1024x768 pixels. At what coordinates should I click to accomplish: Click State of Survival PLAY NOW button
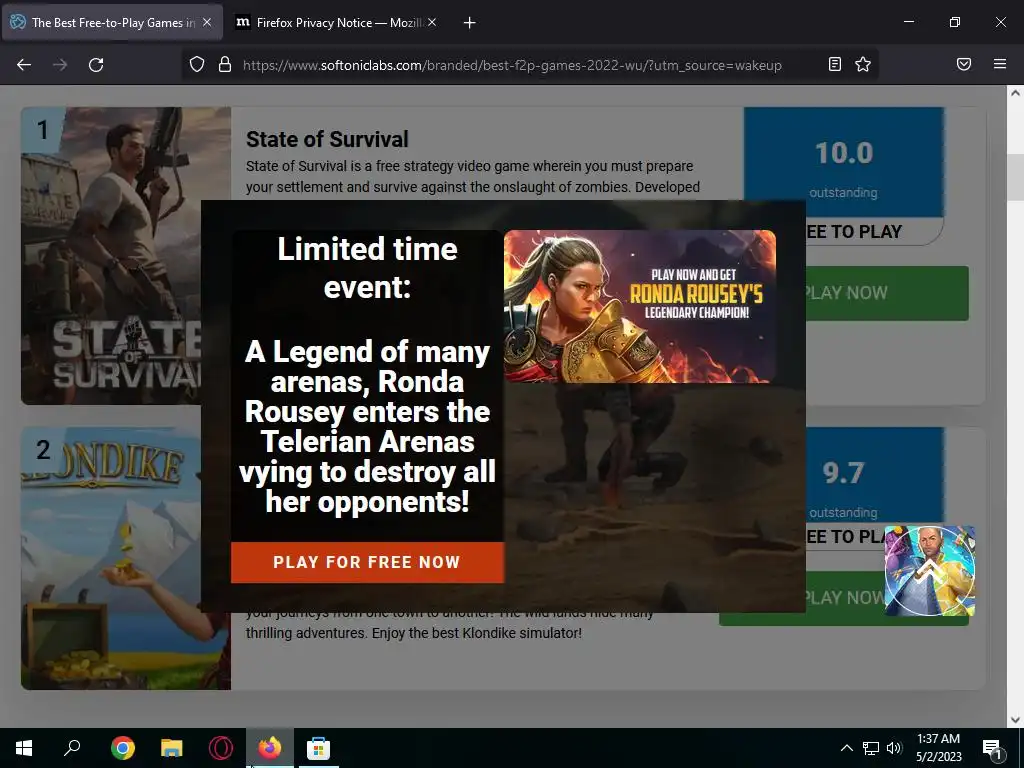click(887, 293)
